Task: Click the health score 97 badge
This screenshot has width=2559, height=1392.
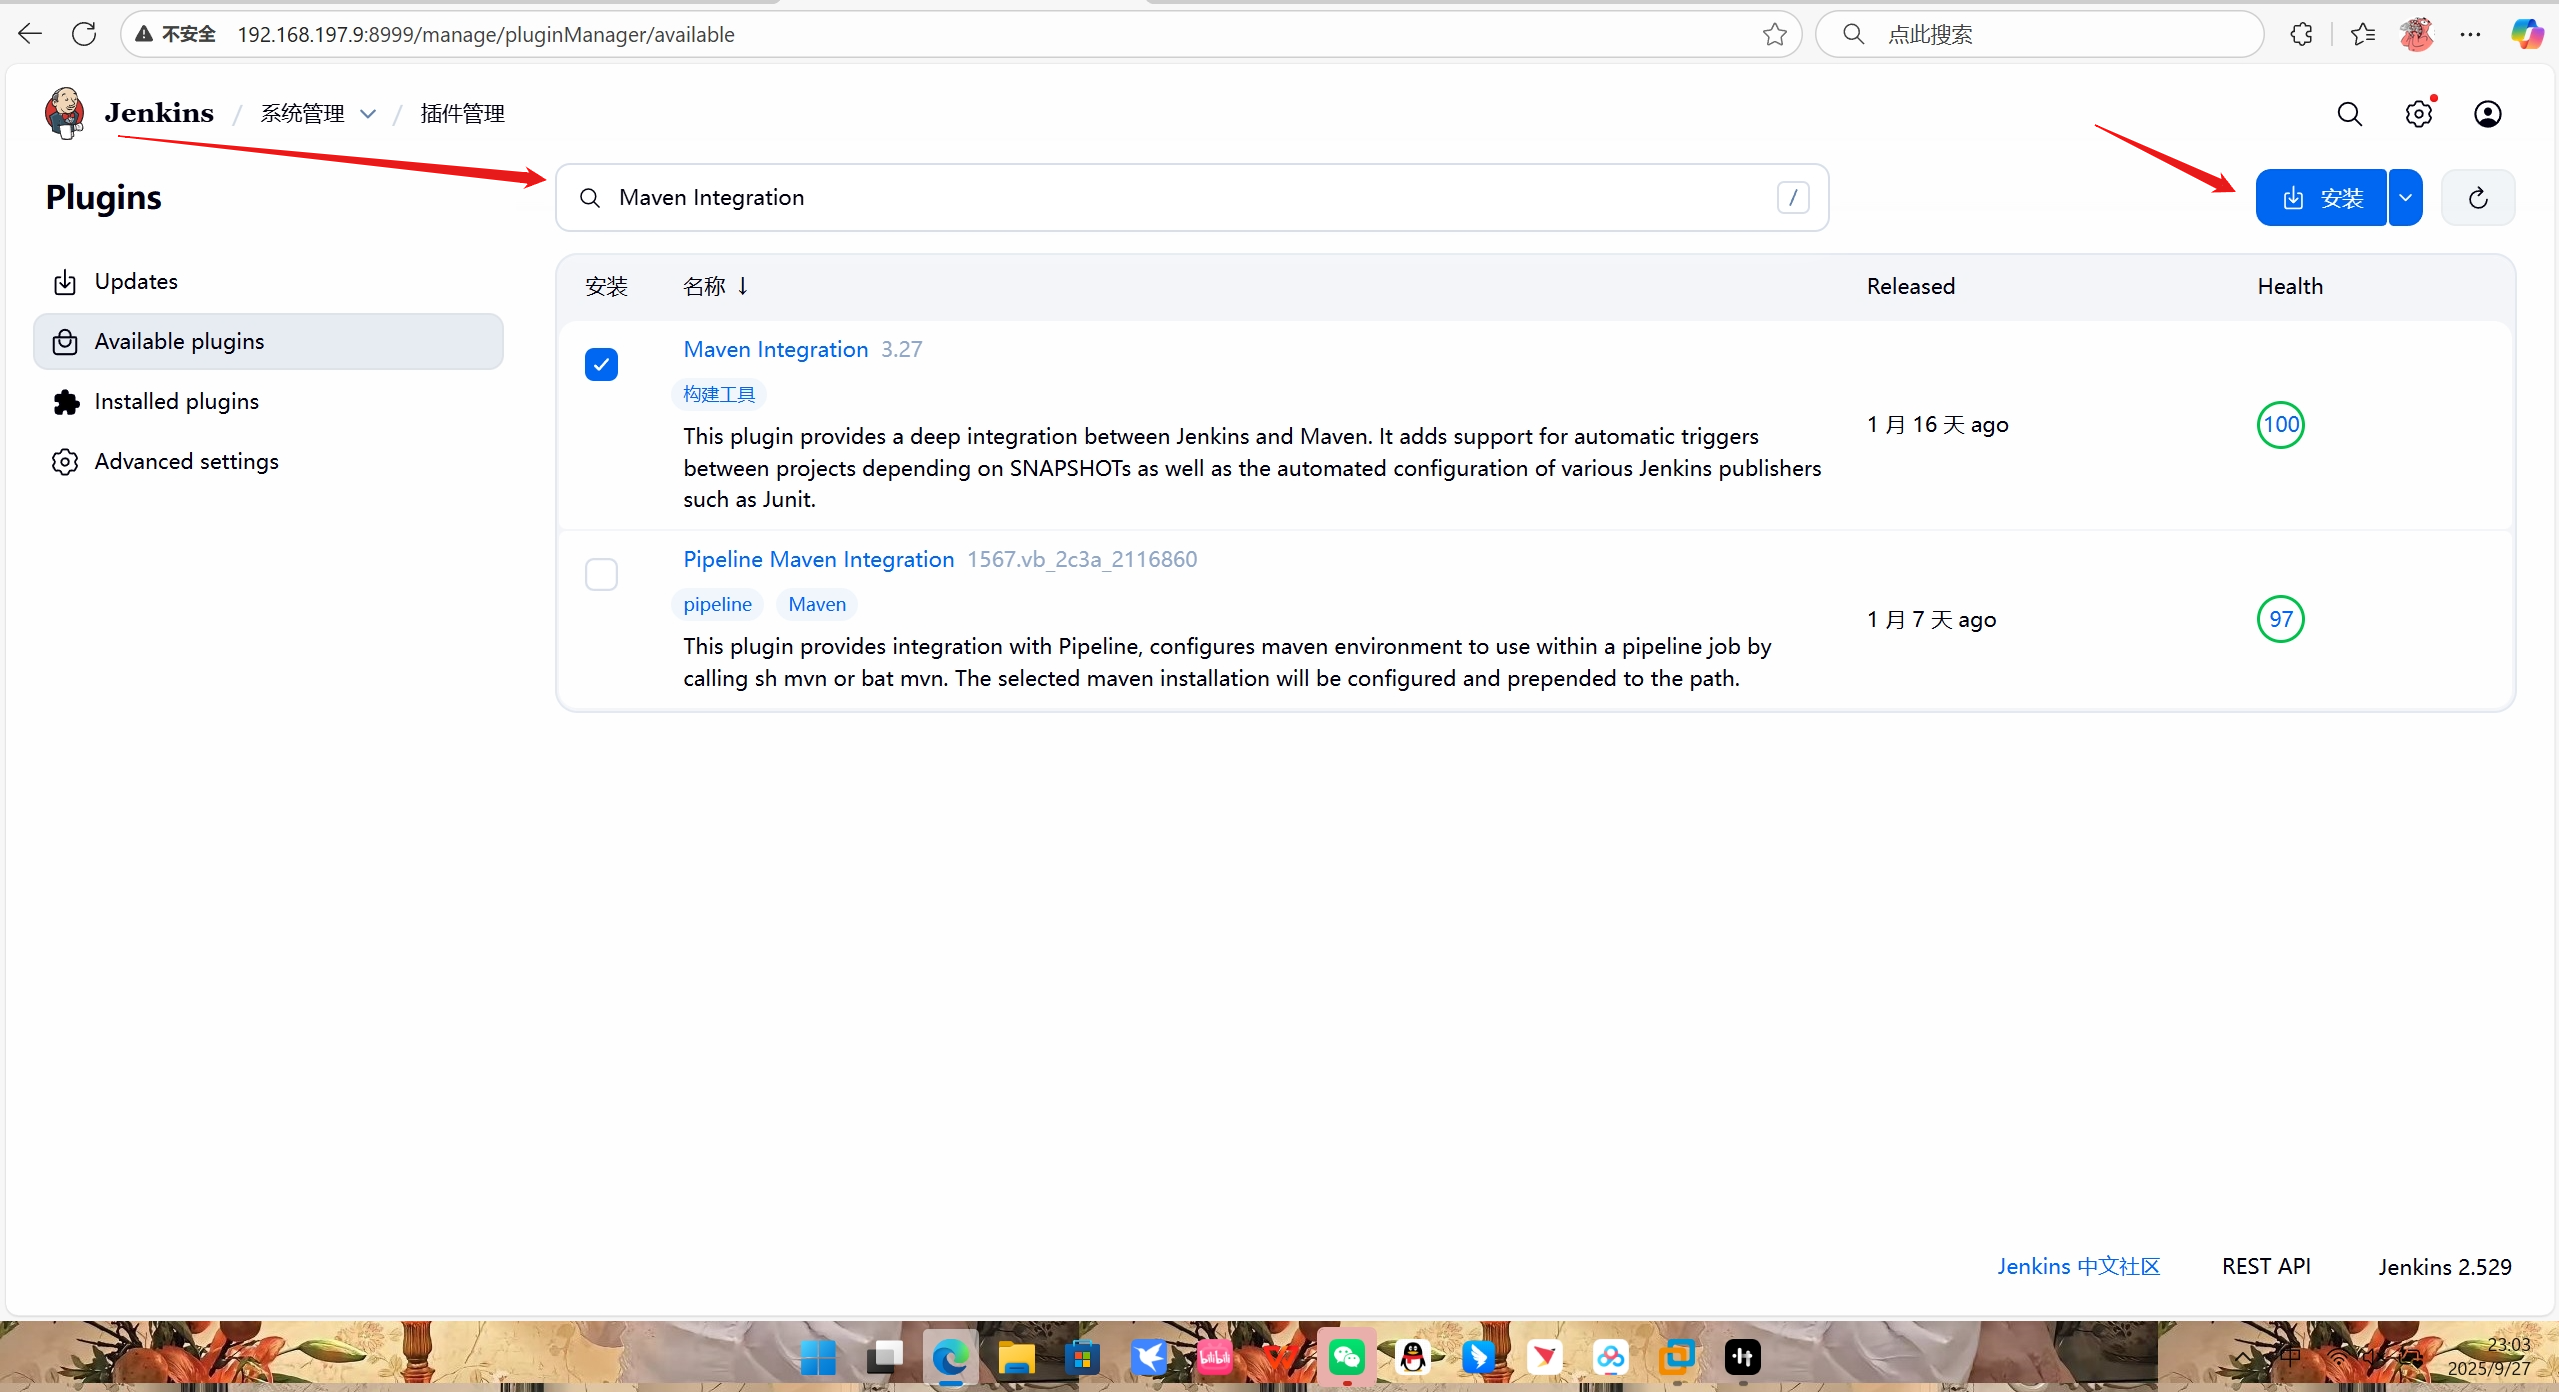Action: (2280, 619)
